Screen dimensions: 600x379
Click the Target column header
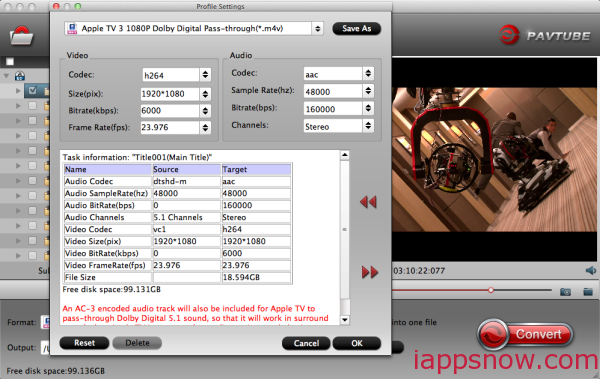click(256, 169)
